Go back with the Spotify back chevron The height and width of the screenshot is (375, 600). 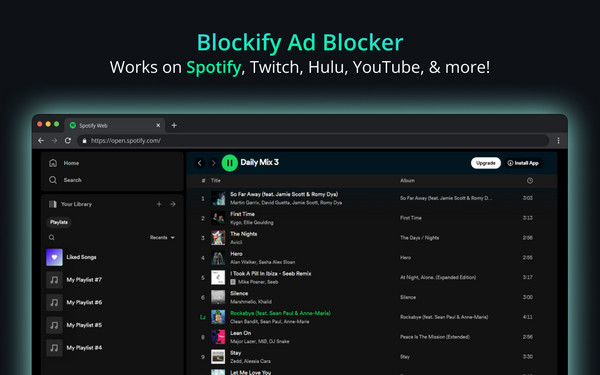200,163
